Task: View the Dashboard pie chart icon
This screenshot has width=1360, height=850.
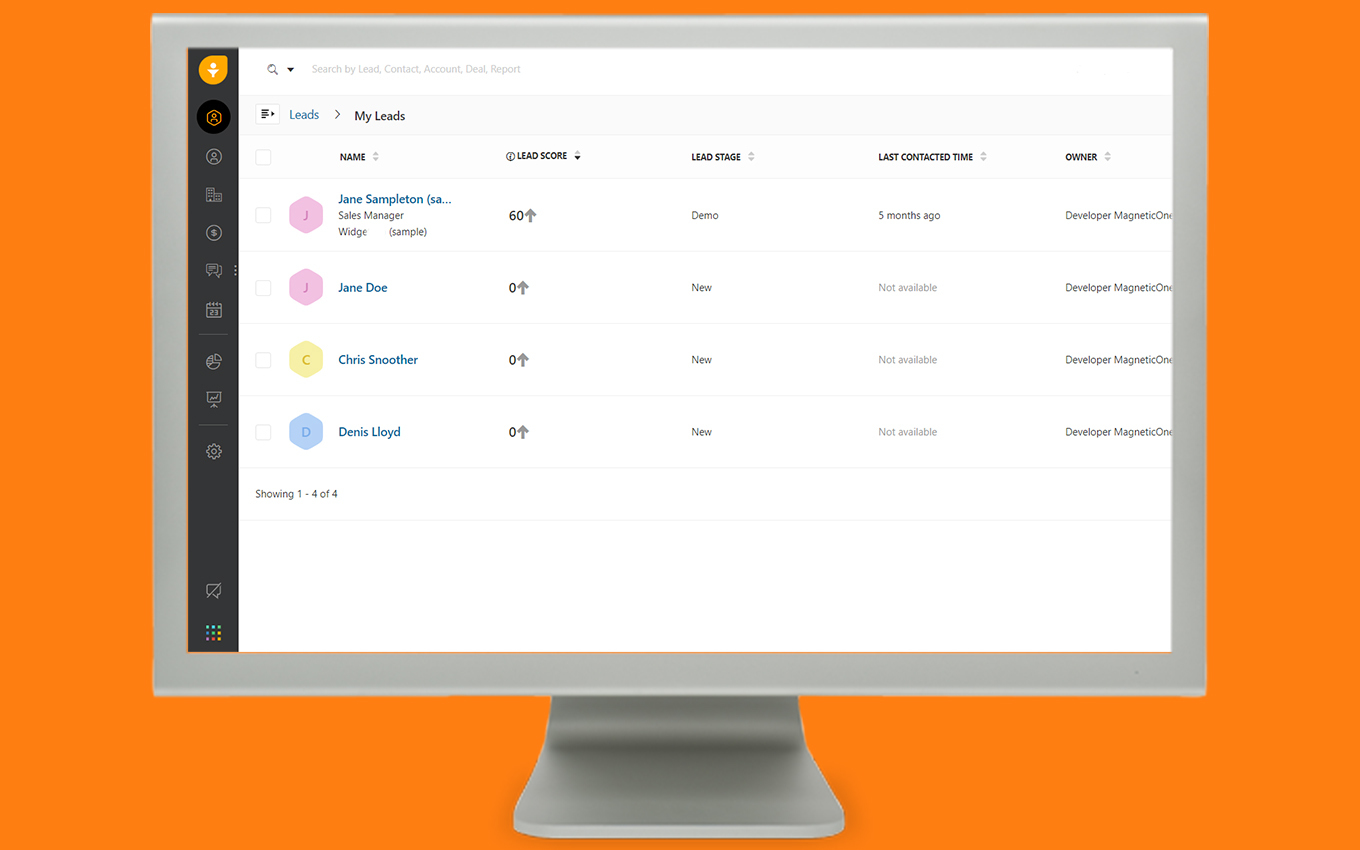Action: click(x=213, y=361)
